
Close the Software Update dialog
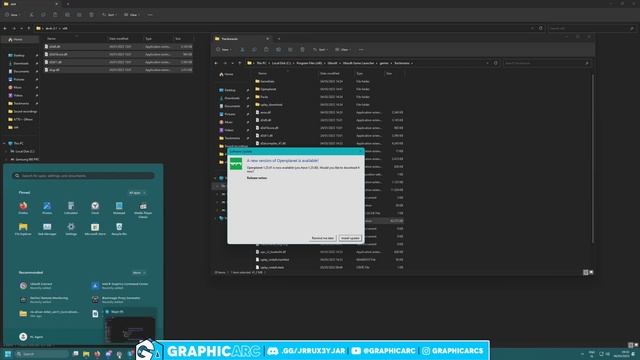pos(360,151)
